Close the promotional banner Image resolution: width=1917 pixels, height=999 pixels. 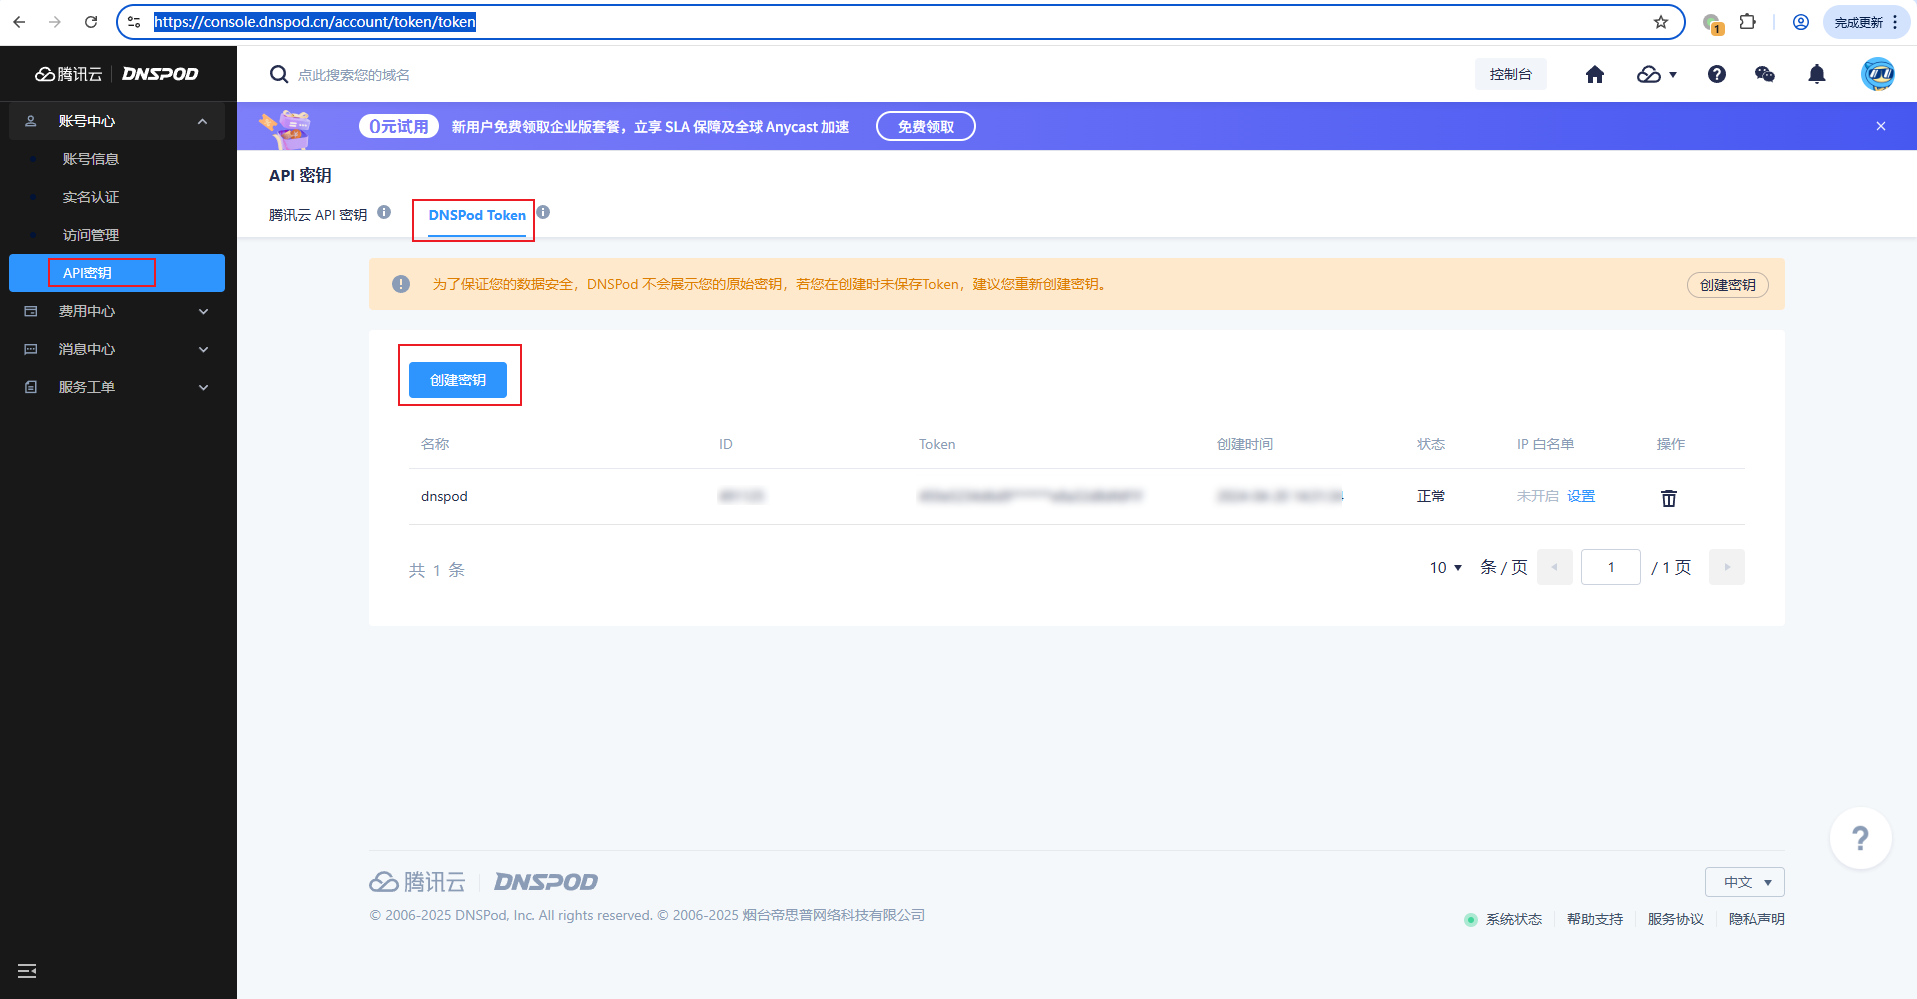(1881, 126)
